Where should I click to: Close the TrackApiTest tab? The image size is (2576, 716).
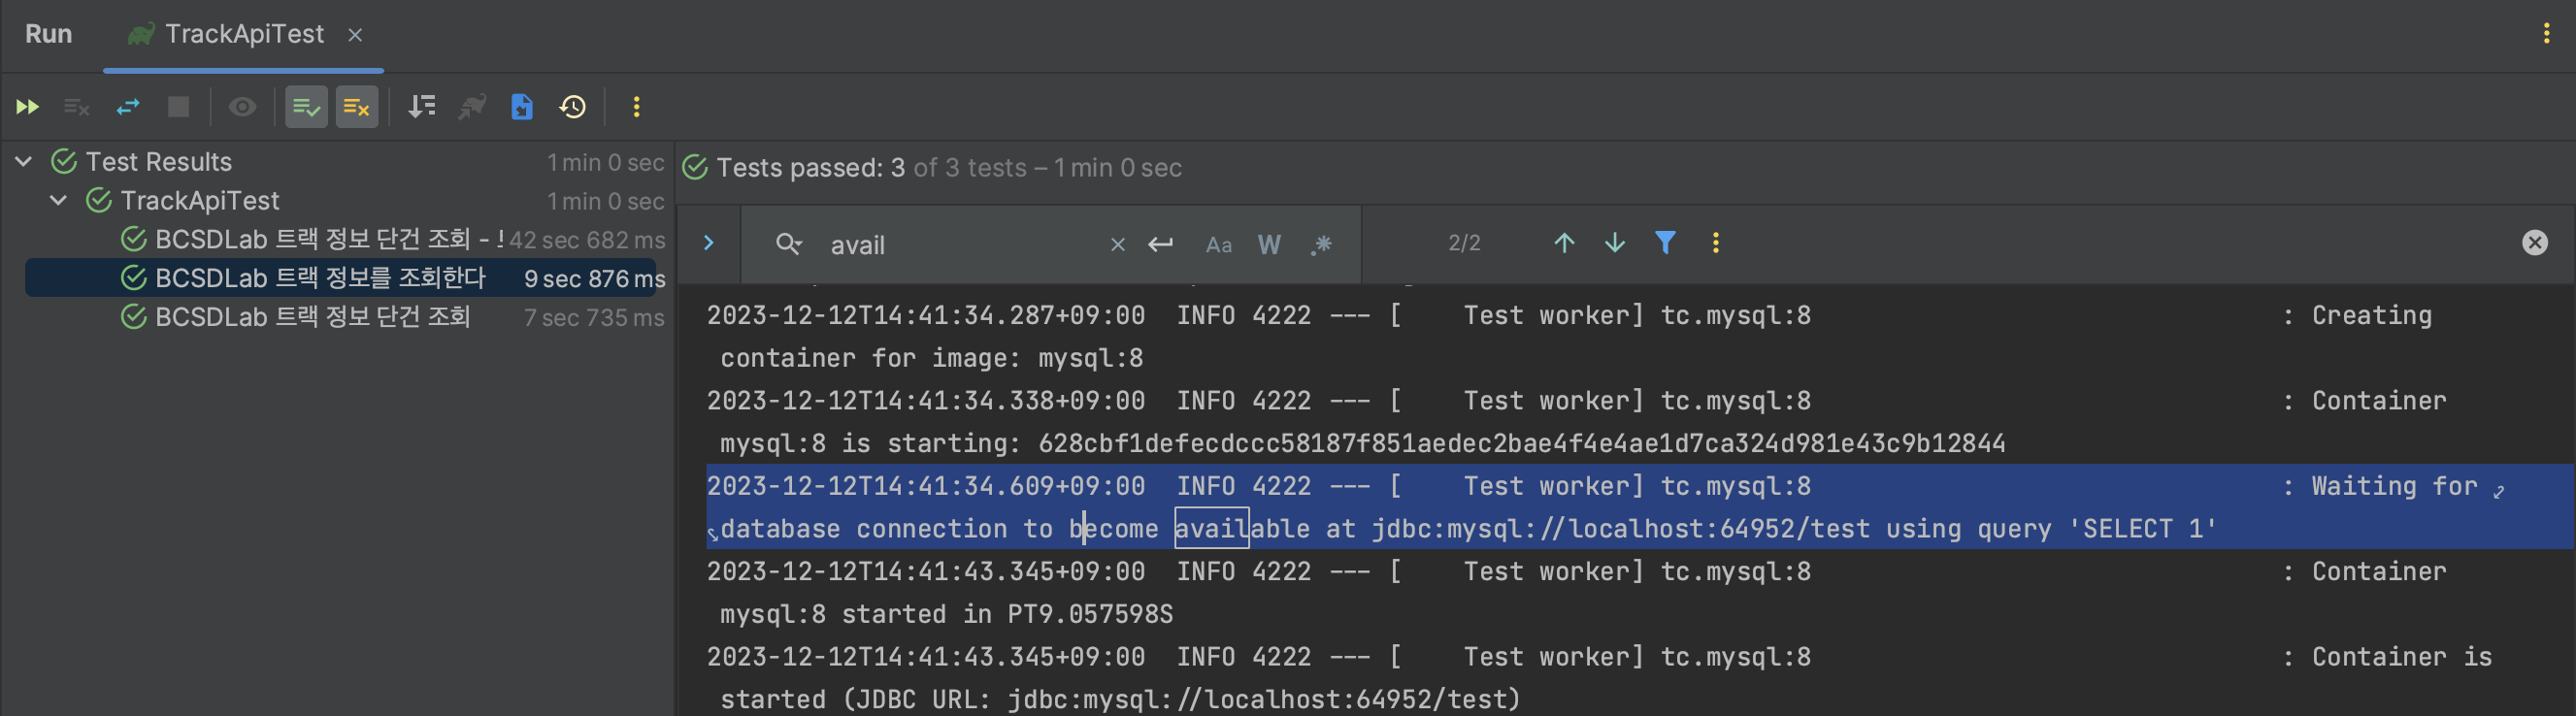[355, 35]
